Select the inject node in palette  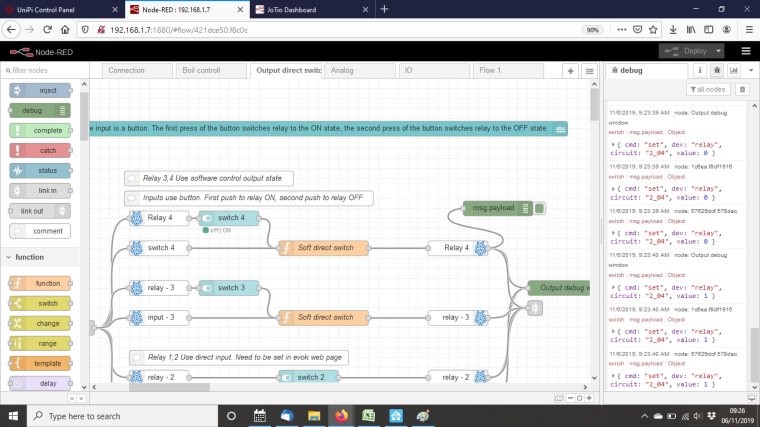click(40, 90)
